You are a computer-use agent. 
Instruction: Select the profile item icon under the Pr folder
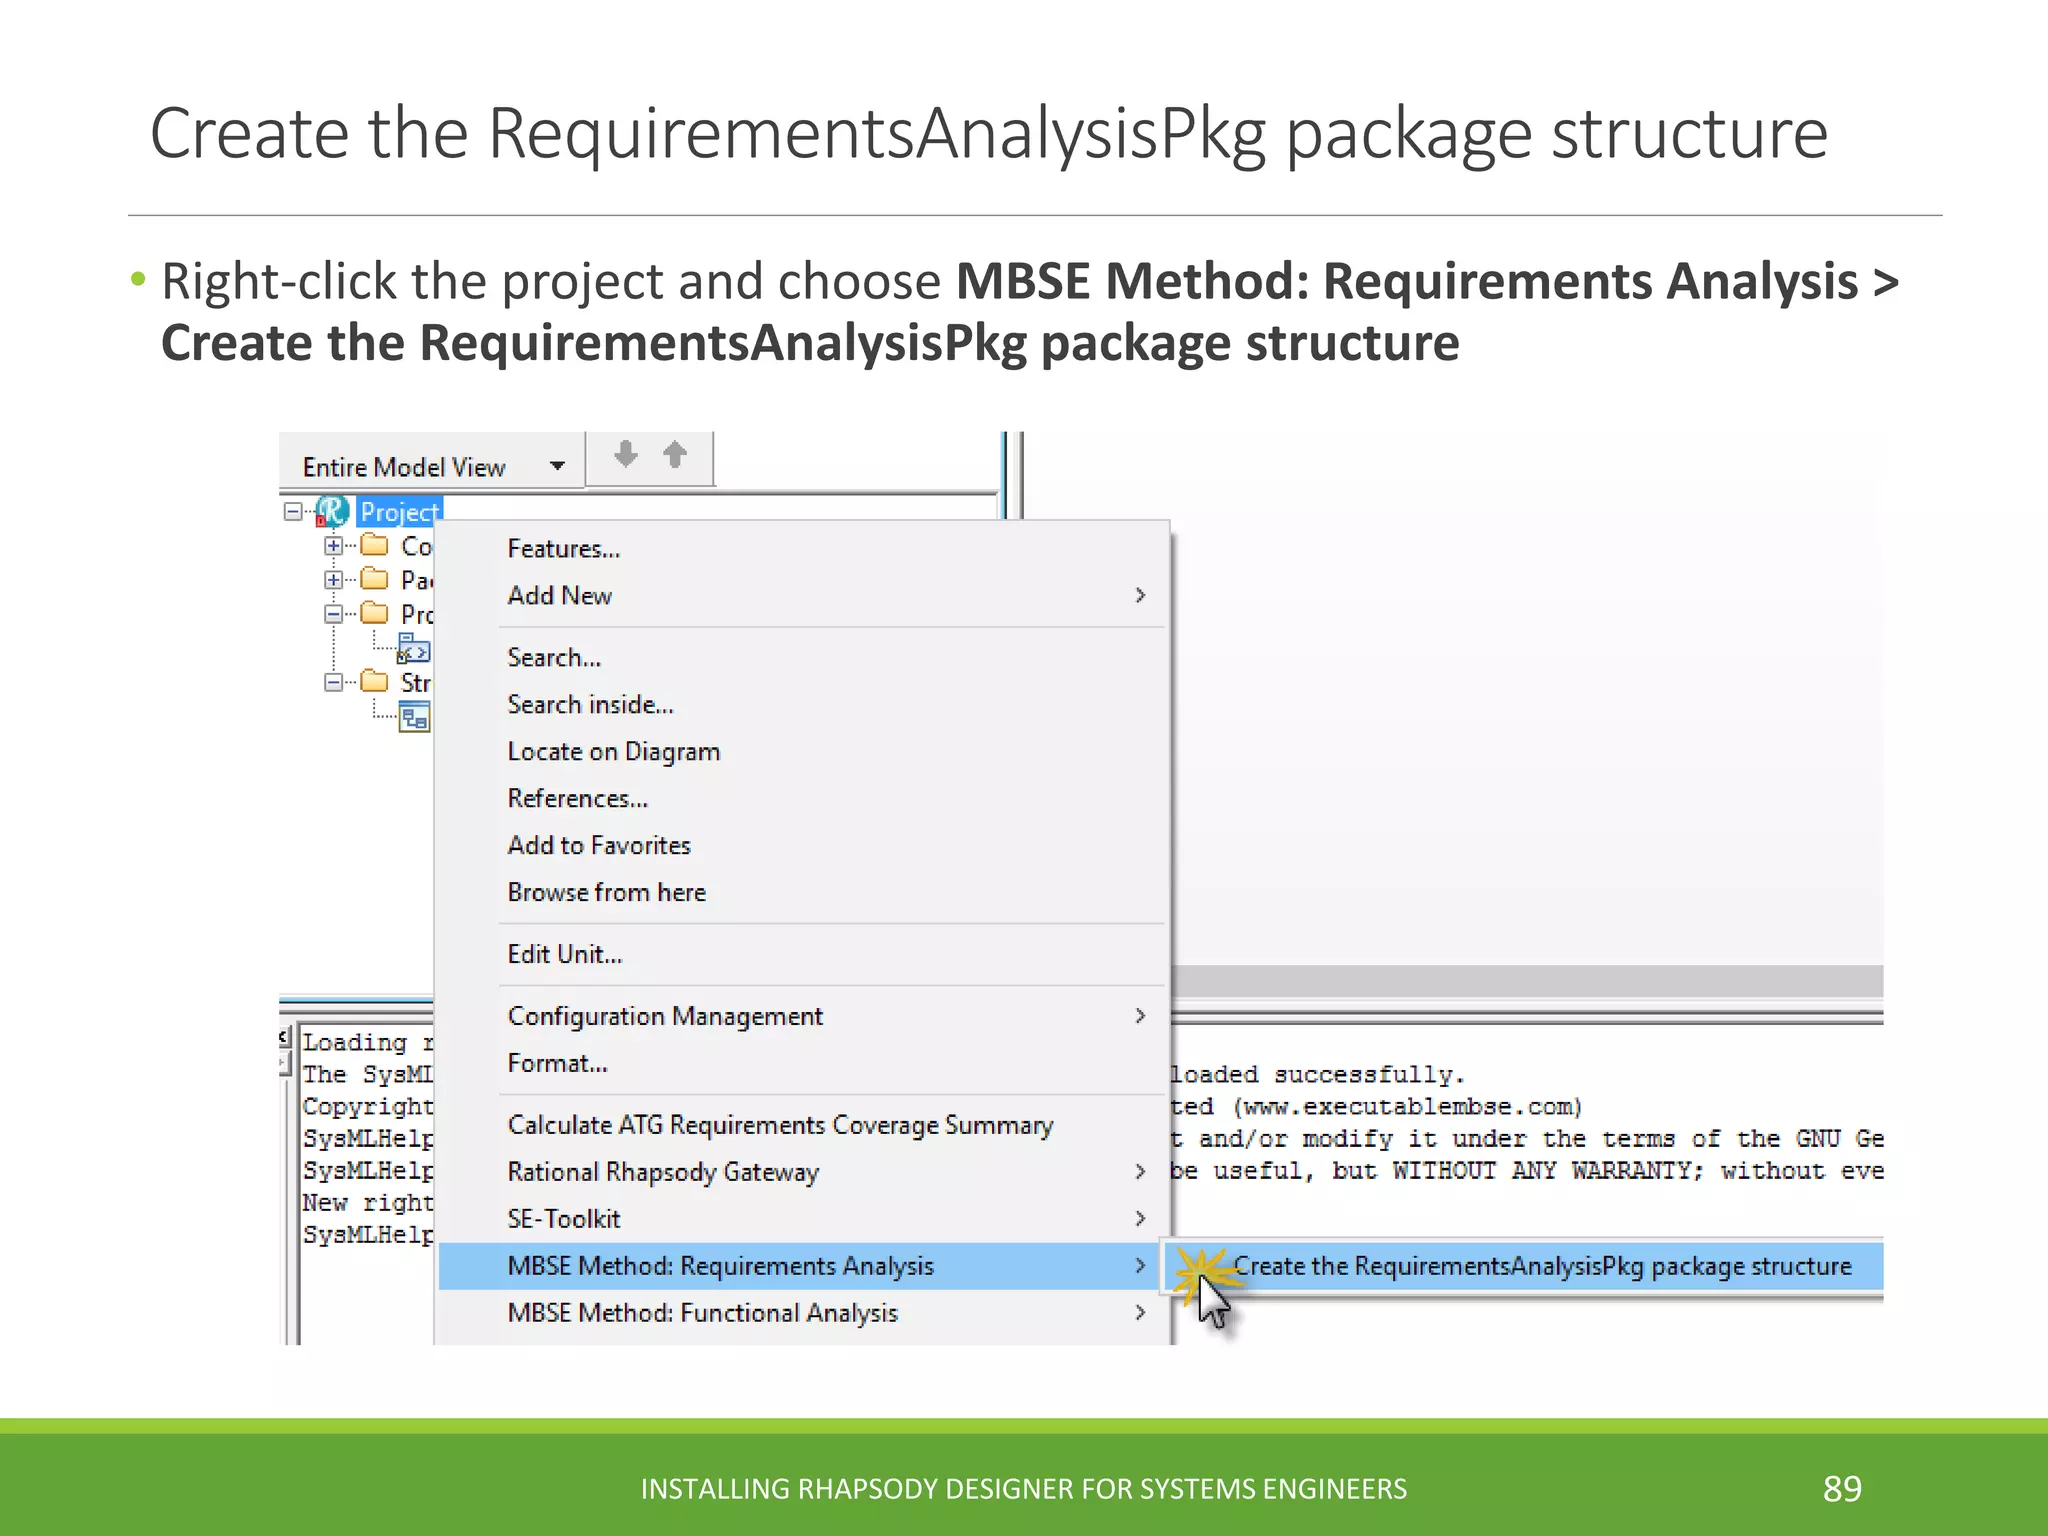pyautogui.click(x=414, y=649)
